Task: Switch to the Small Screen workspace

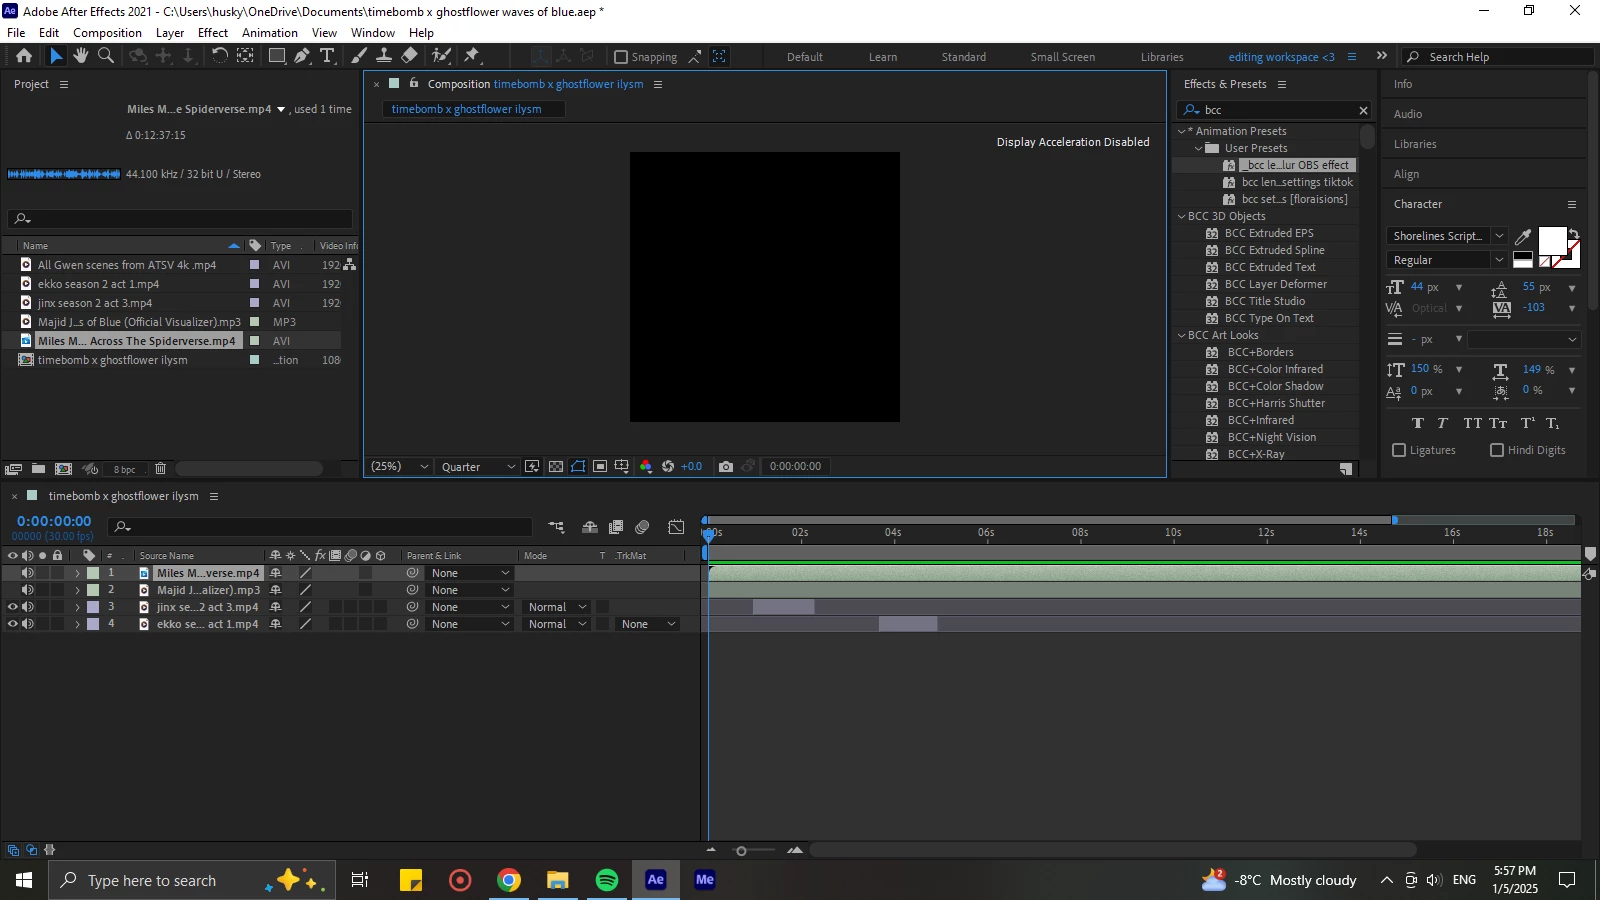Action: click(x=1063, y=57)
